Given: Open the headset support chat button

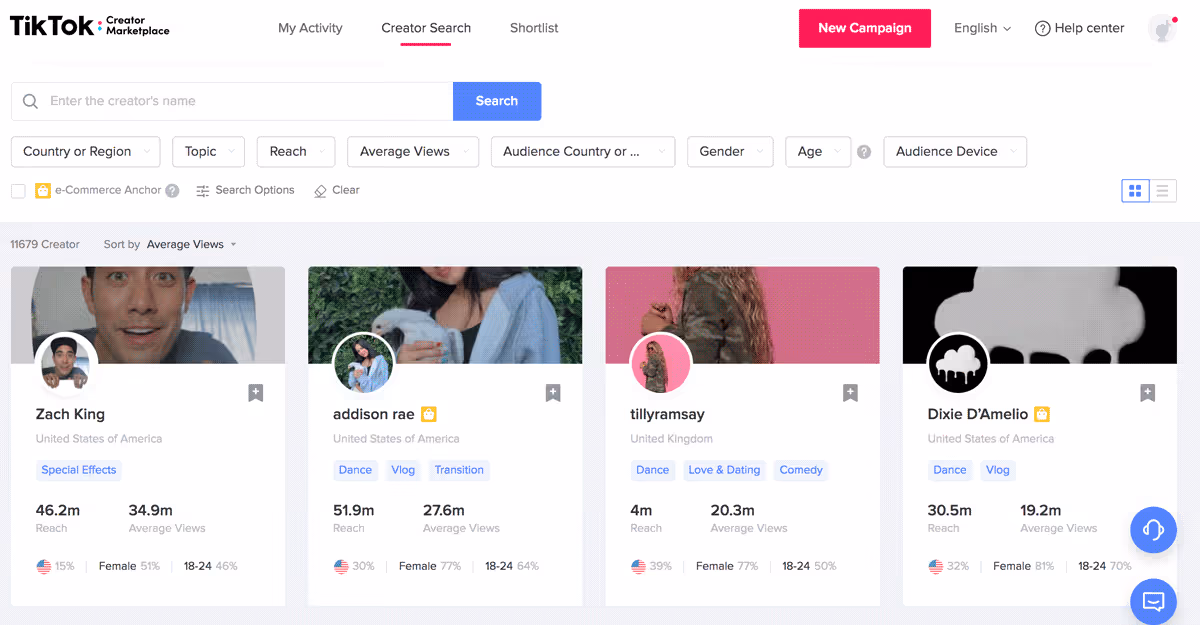Looking at the screenshot, I should coord(1153,530).
